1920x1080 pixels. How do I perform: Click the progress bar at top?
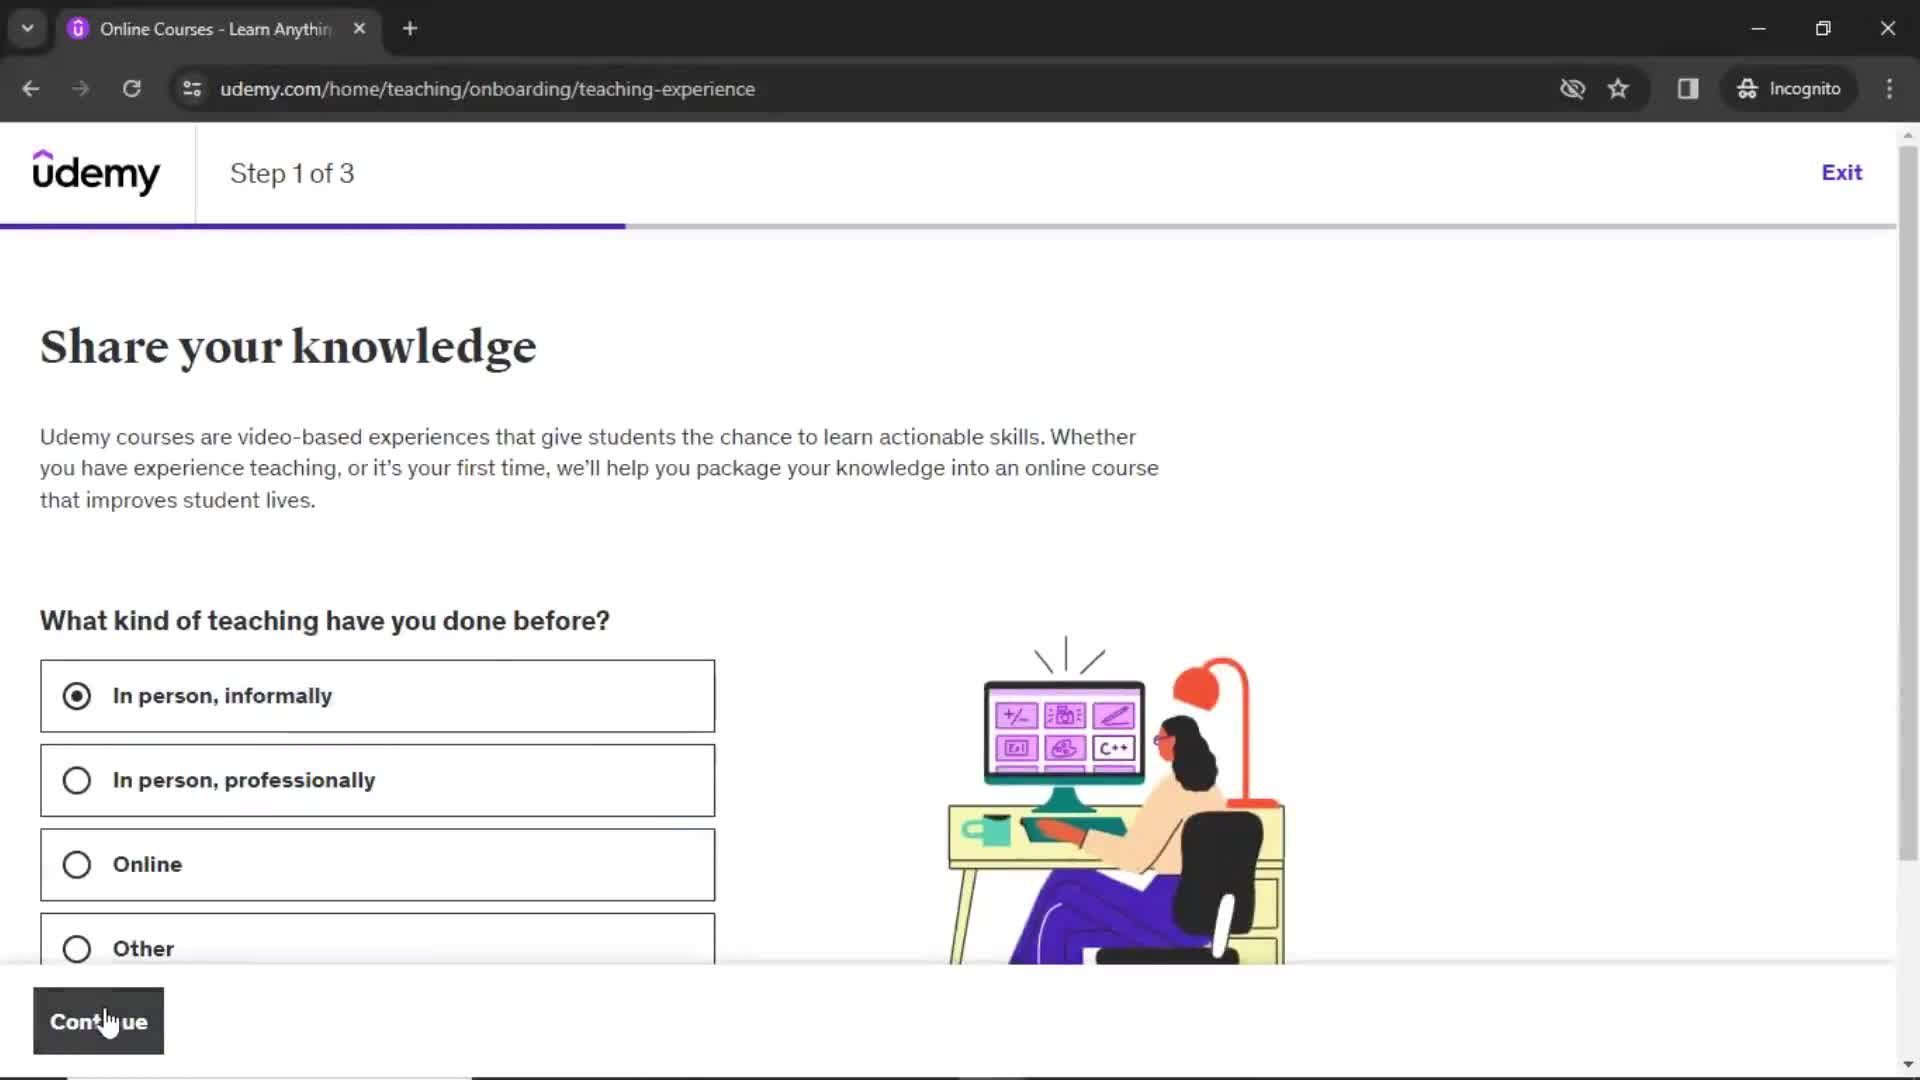point(960,225)
